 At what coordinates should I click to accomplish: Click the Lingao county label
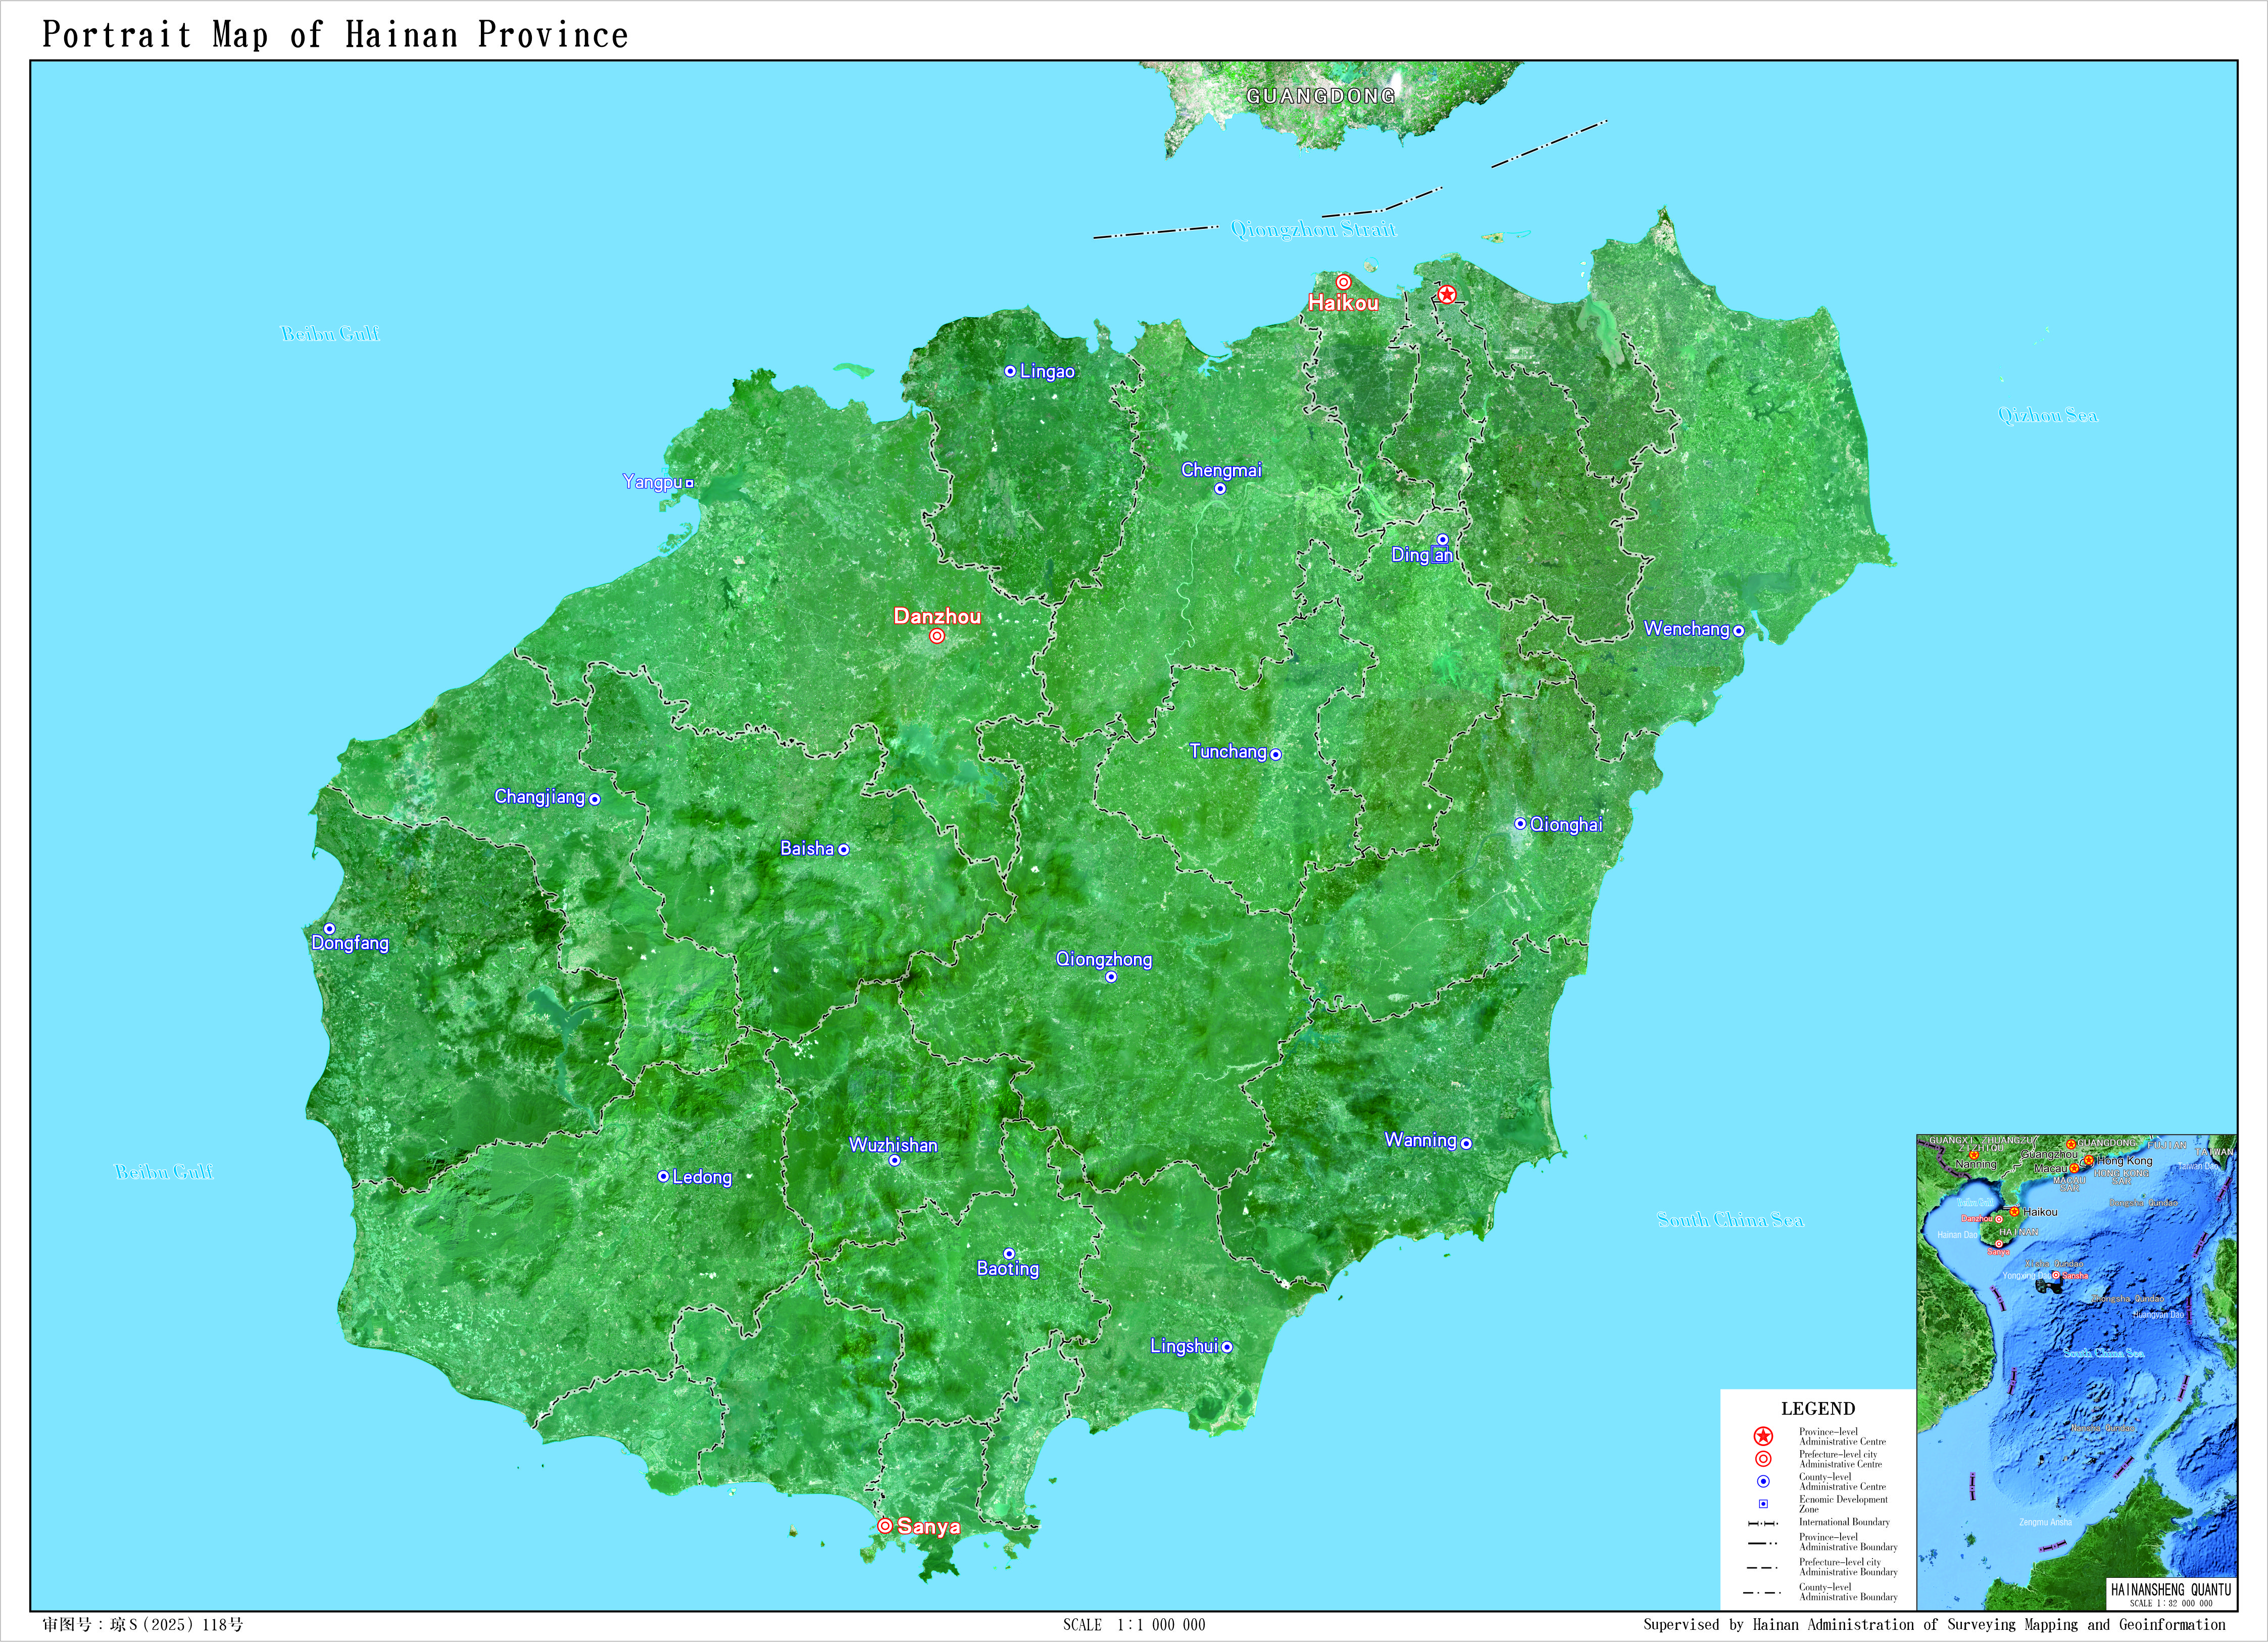tap(1047, 372)
